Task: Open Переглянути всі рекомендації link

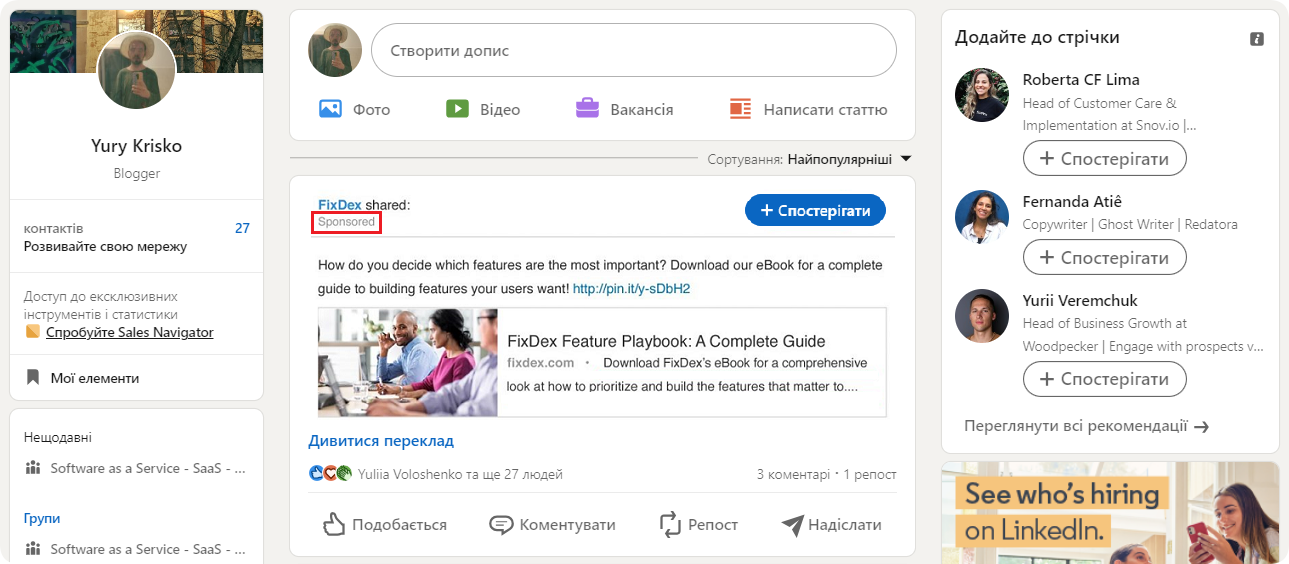Action: click(1086, 426)
